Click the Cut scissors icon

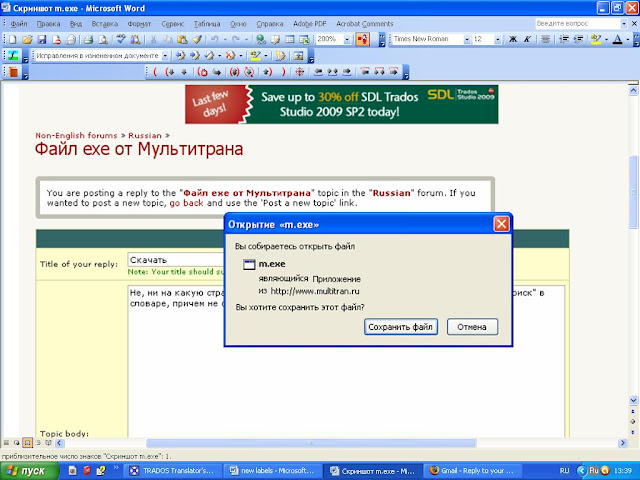click(153, 40)
